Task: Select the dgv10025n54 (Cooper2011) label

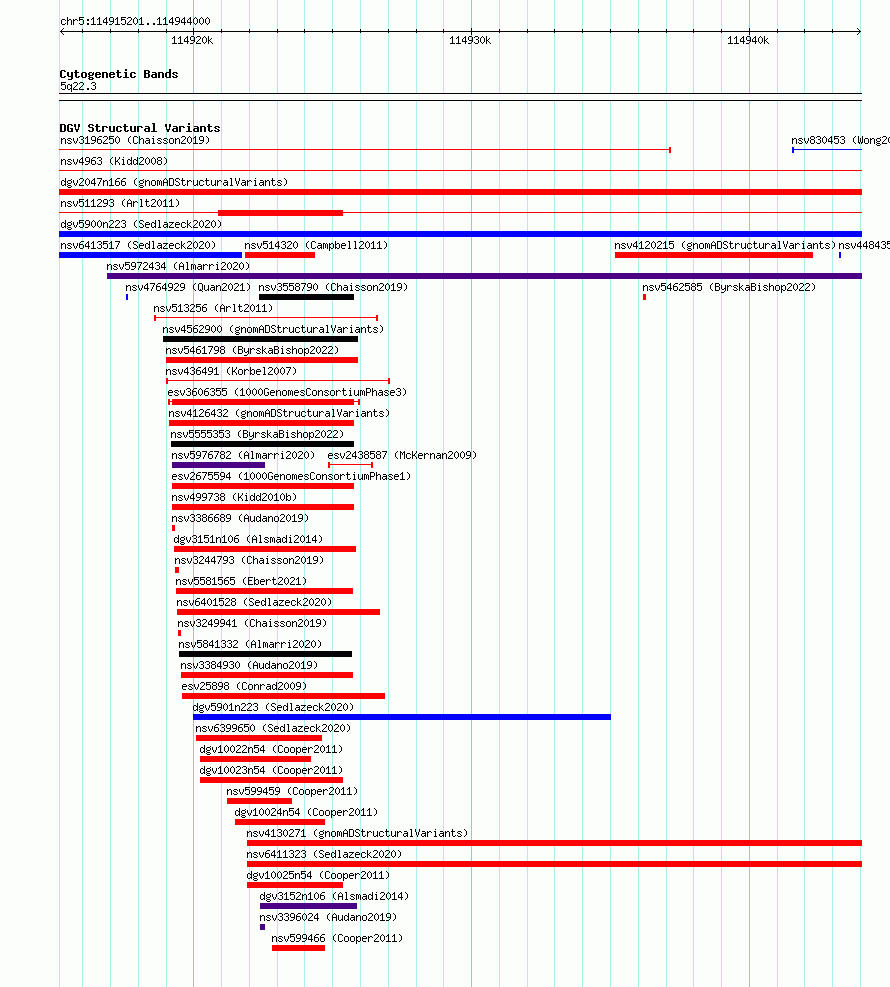Action: click(x=318, y=875)
